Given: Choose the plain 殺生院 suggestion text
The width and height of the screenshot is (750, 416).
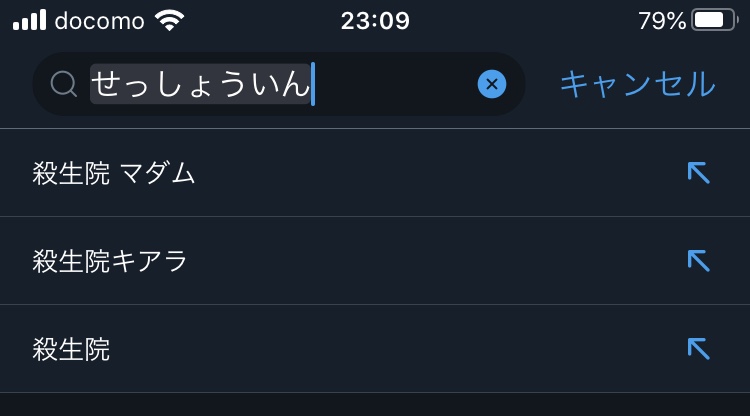Looking at the screenshot, I should click(x=71, y=349).
